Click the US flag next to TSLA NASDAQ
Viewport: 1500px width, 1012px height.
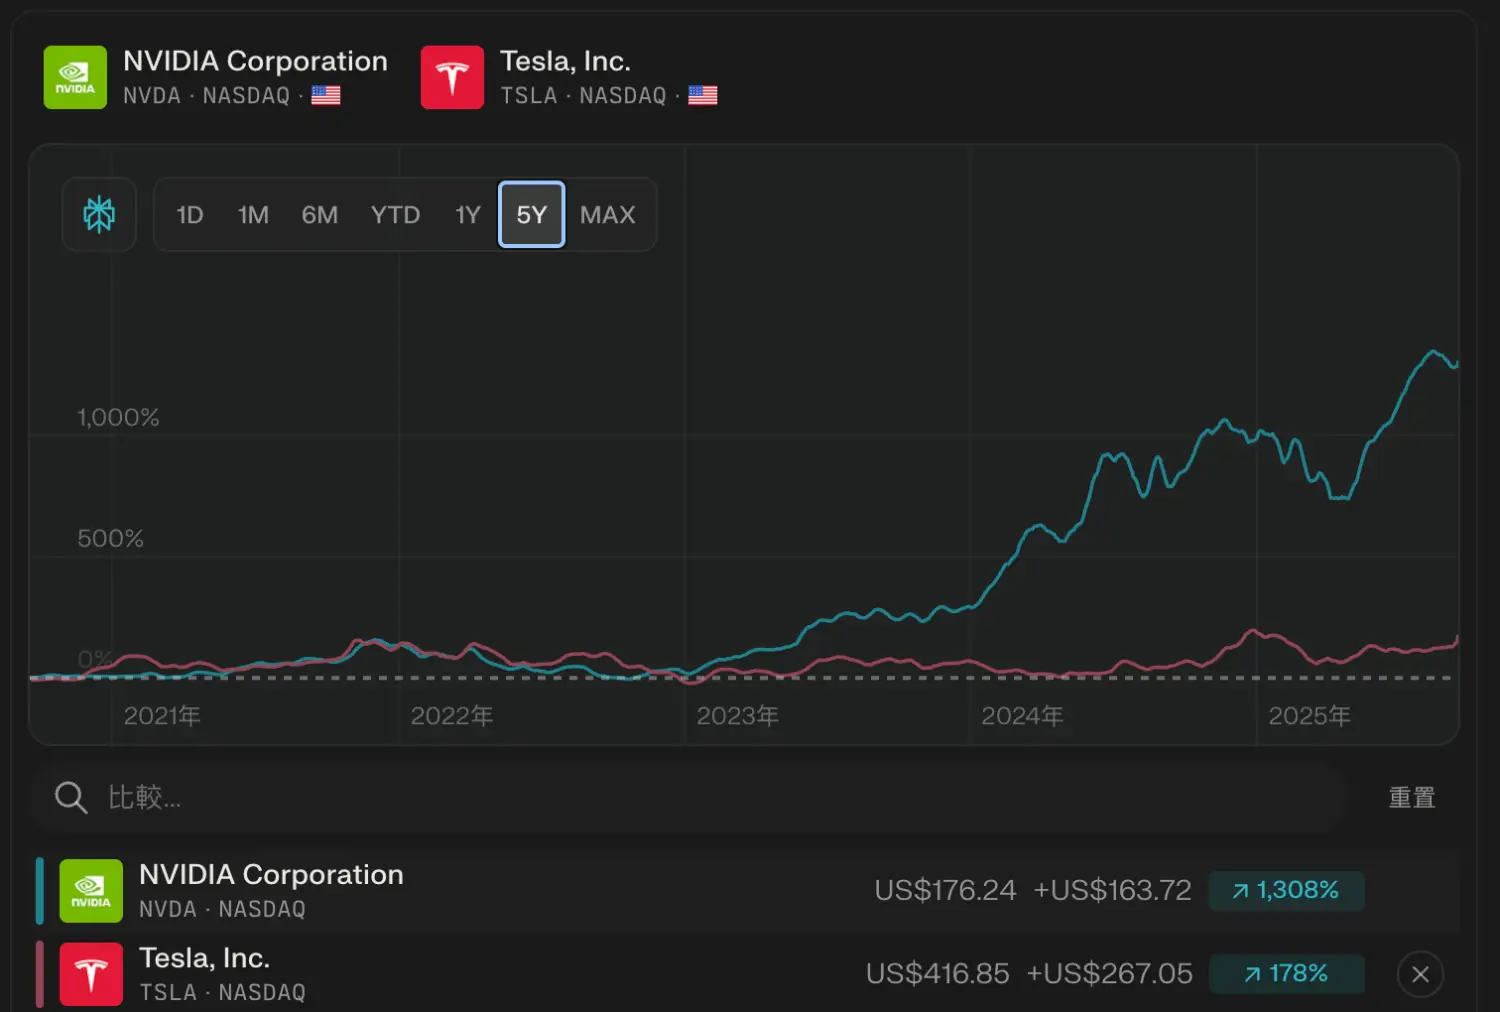tap(703, 95)
